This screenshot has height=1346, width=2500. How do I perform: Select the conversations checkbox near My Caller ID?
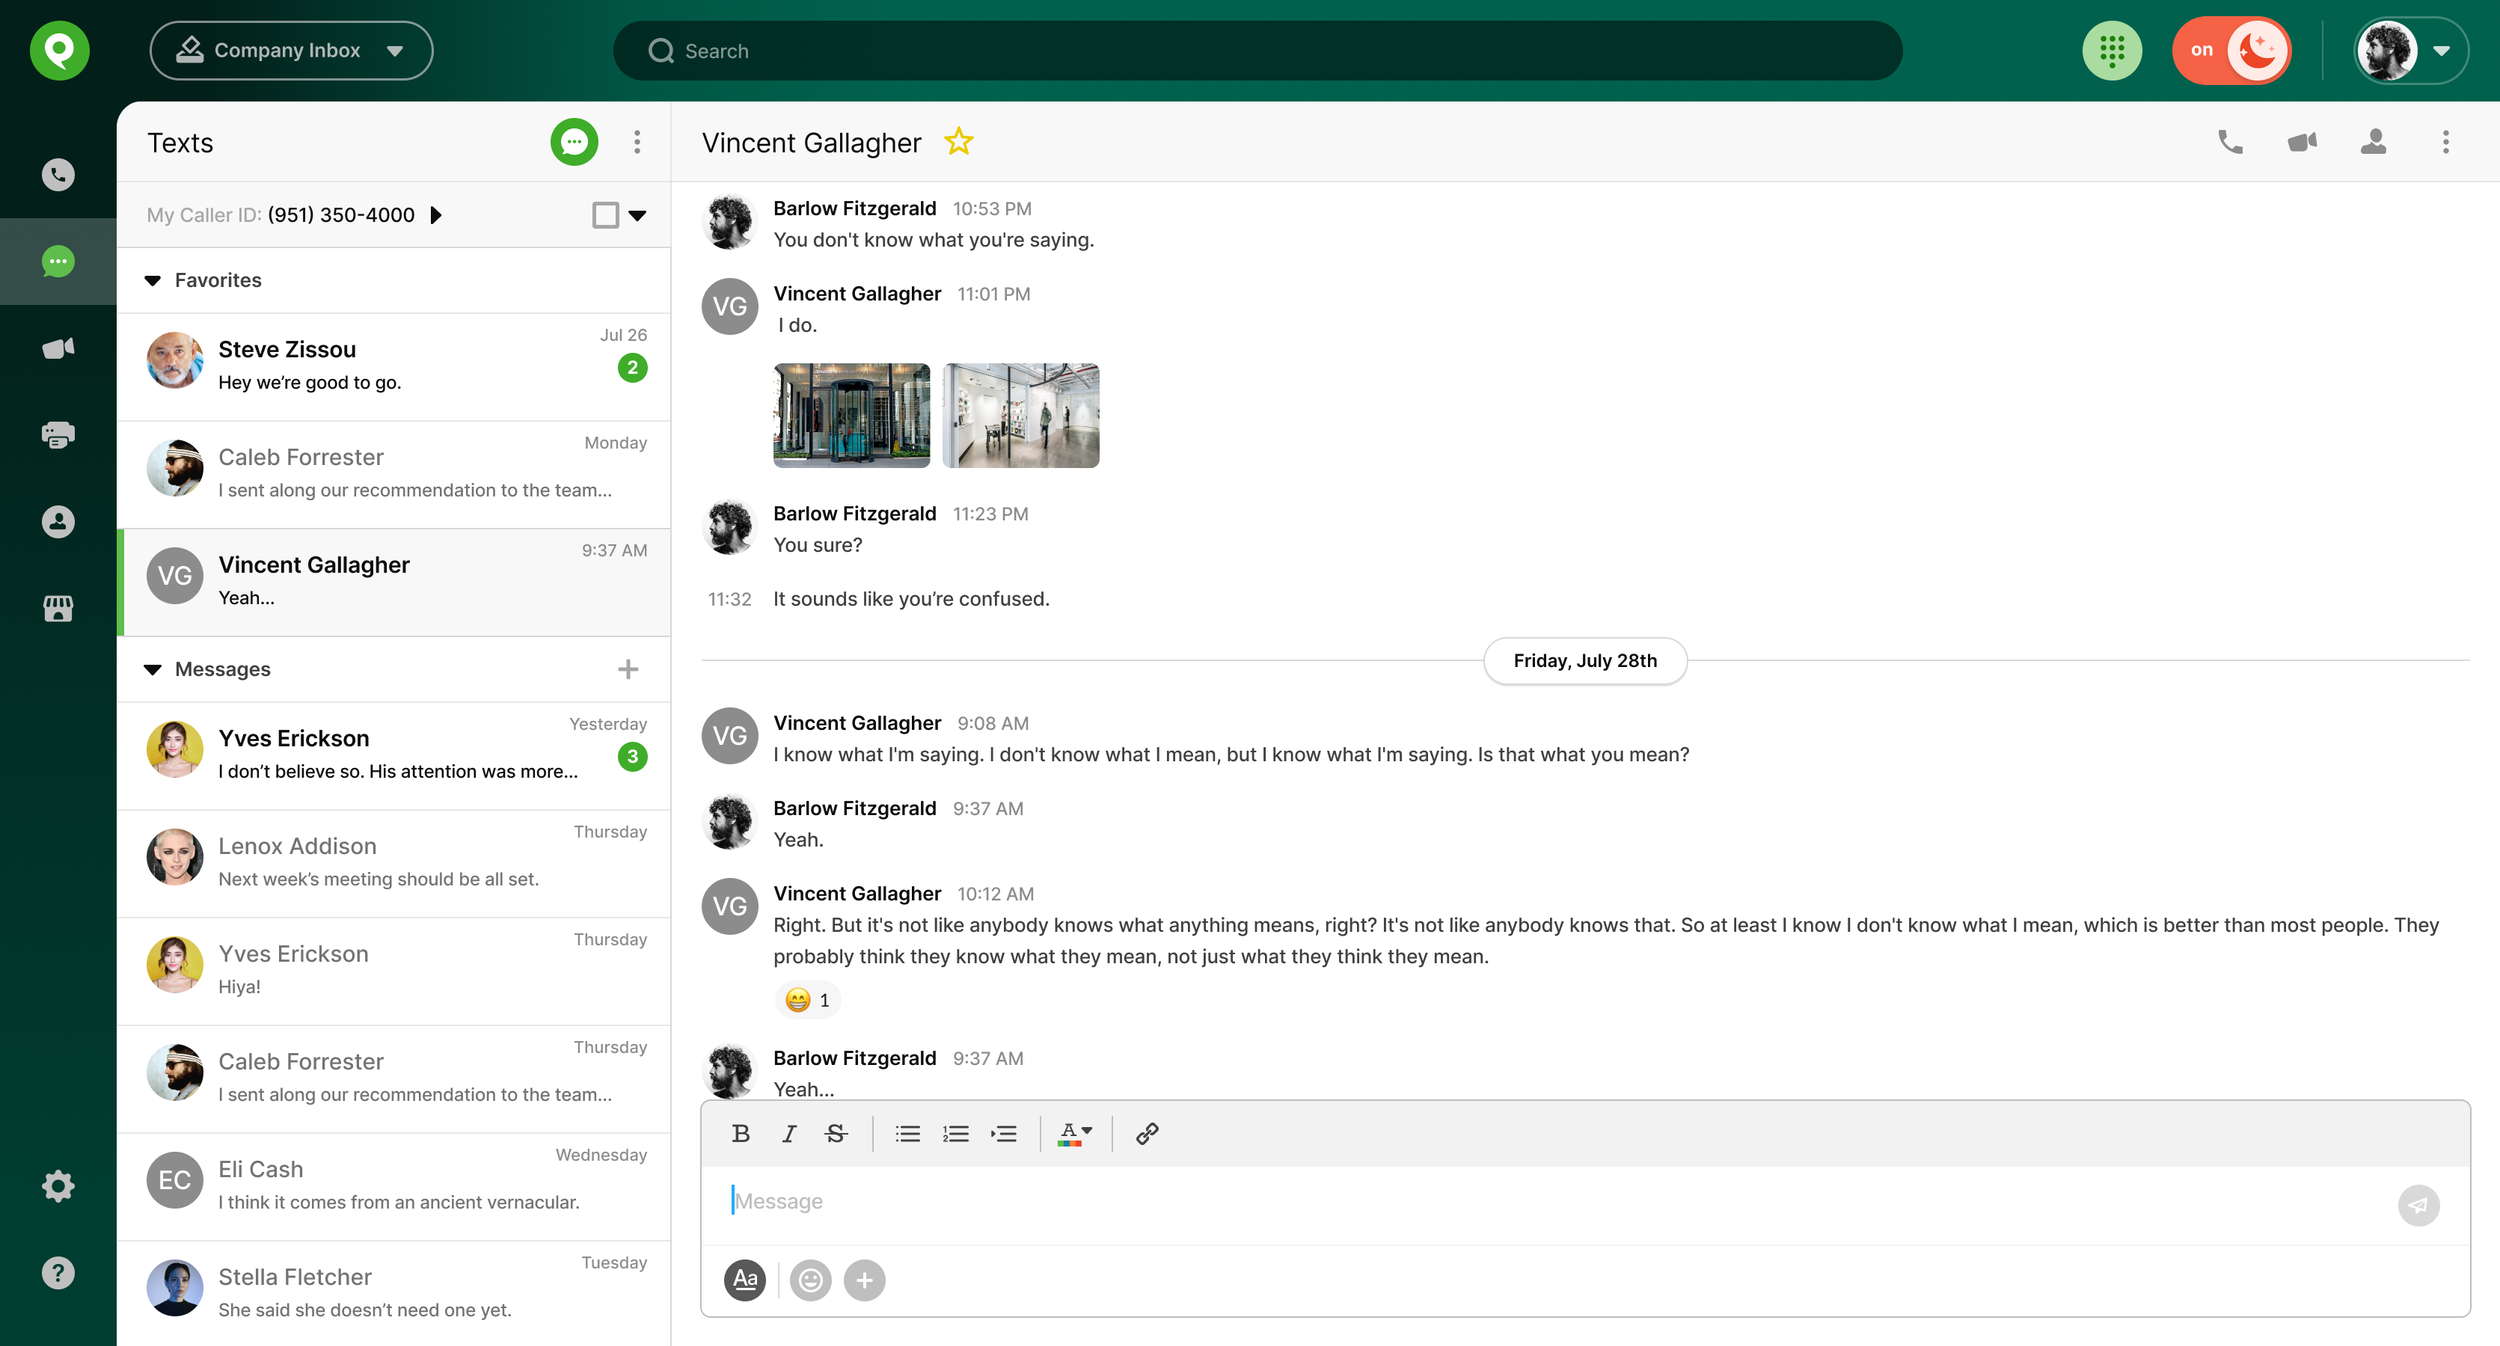[606, 214]
